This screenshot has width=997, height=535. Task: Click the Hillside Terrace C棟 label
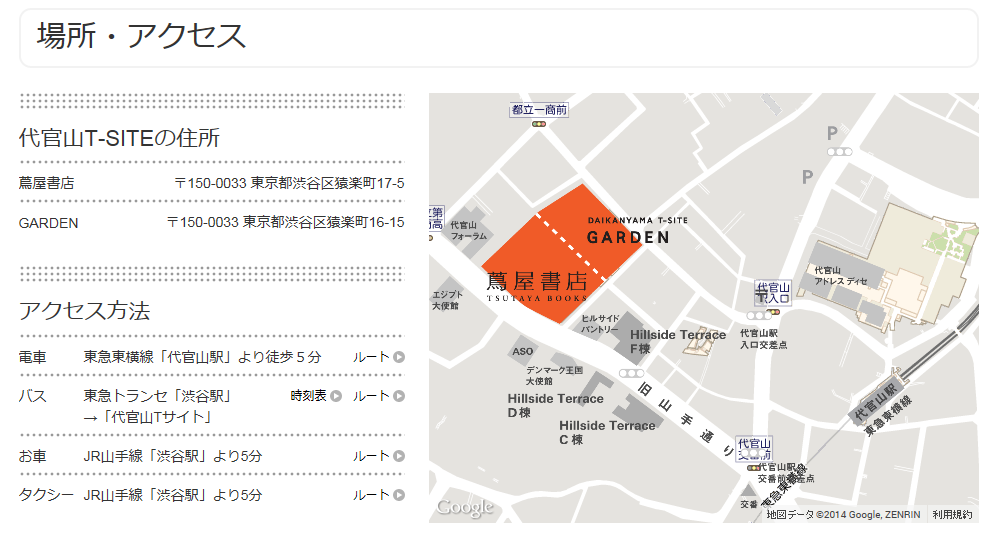[607, 433]
